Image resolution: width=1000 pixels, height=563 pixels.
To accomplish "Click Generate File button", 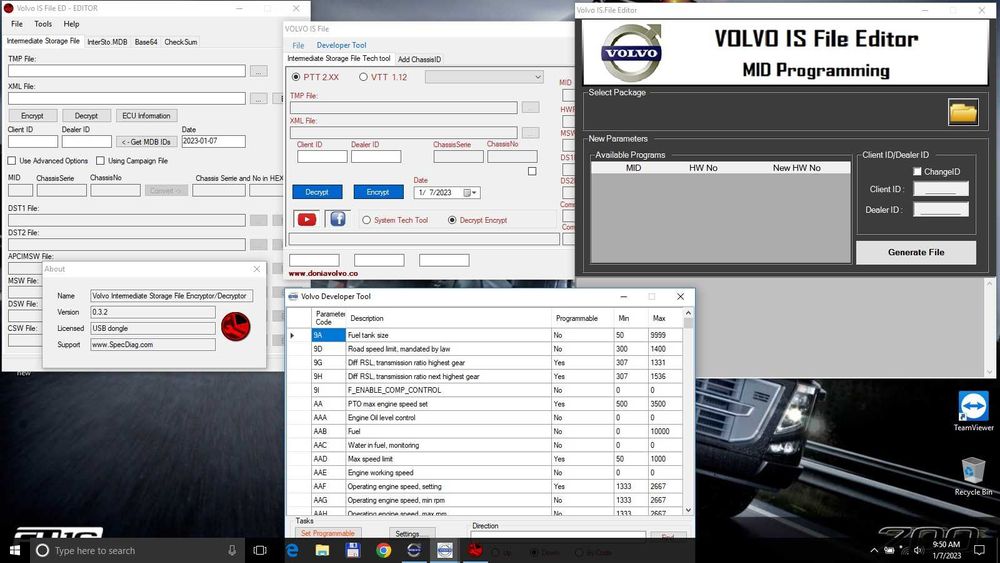I will point(916,252).
